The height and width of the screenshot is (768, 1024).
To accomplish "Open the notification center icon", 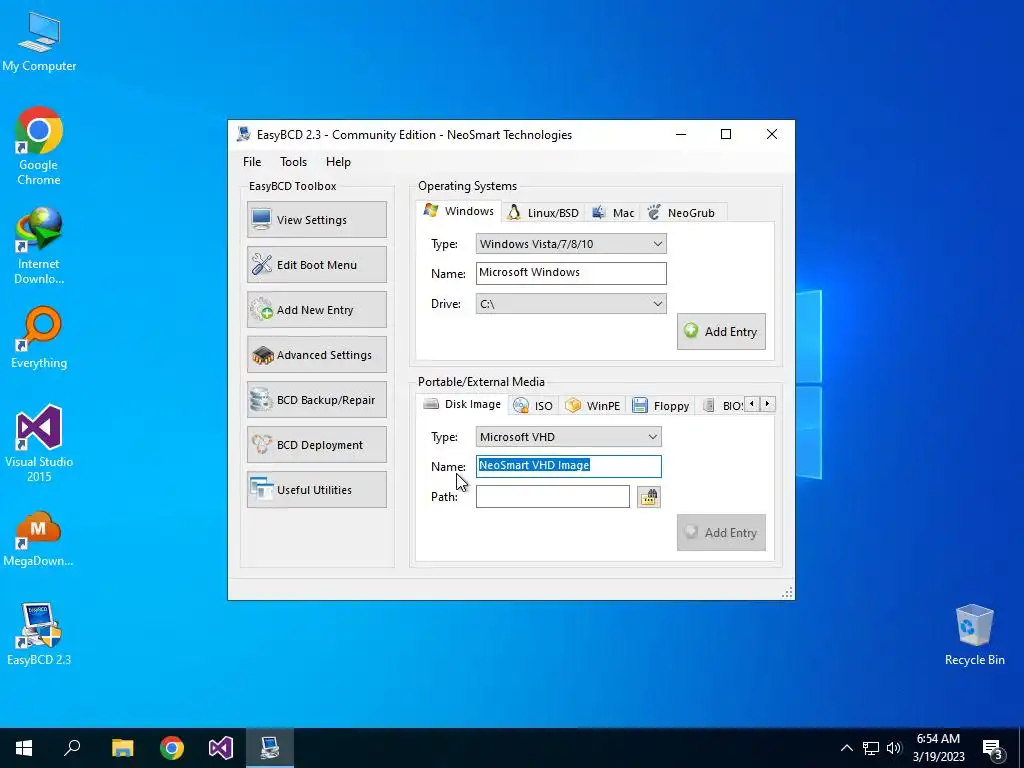I will (993, 749).
